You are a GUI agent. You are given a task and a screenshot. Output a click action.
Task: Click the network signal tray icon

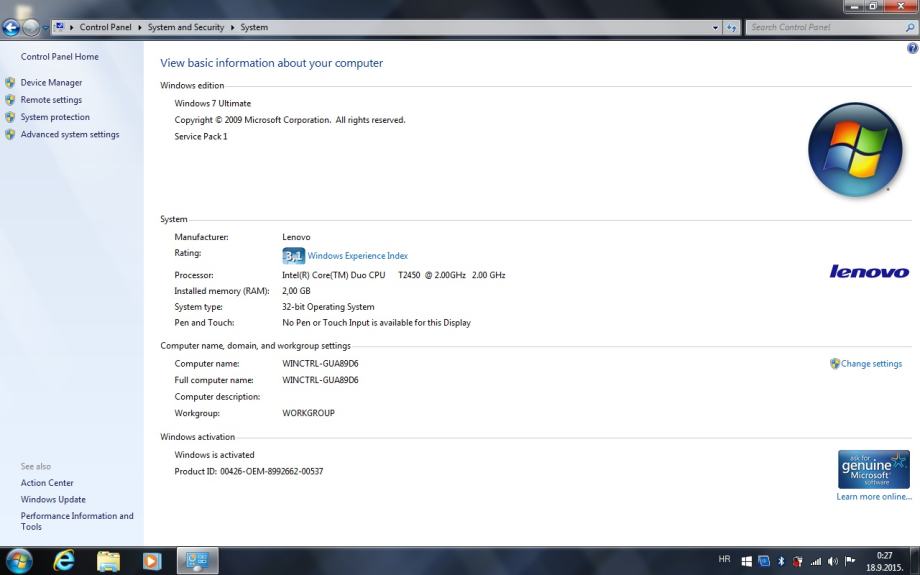pyautogui.click(x=816, y=562)
